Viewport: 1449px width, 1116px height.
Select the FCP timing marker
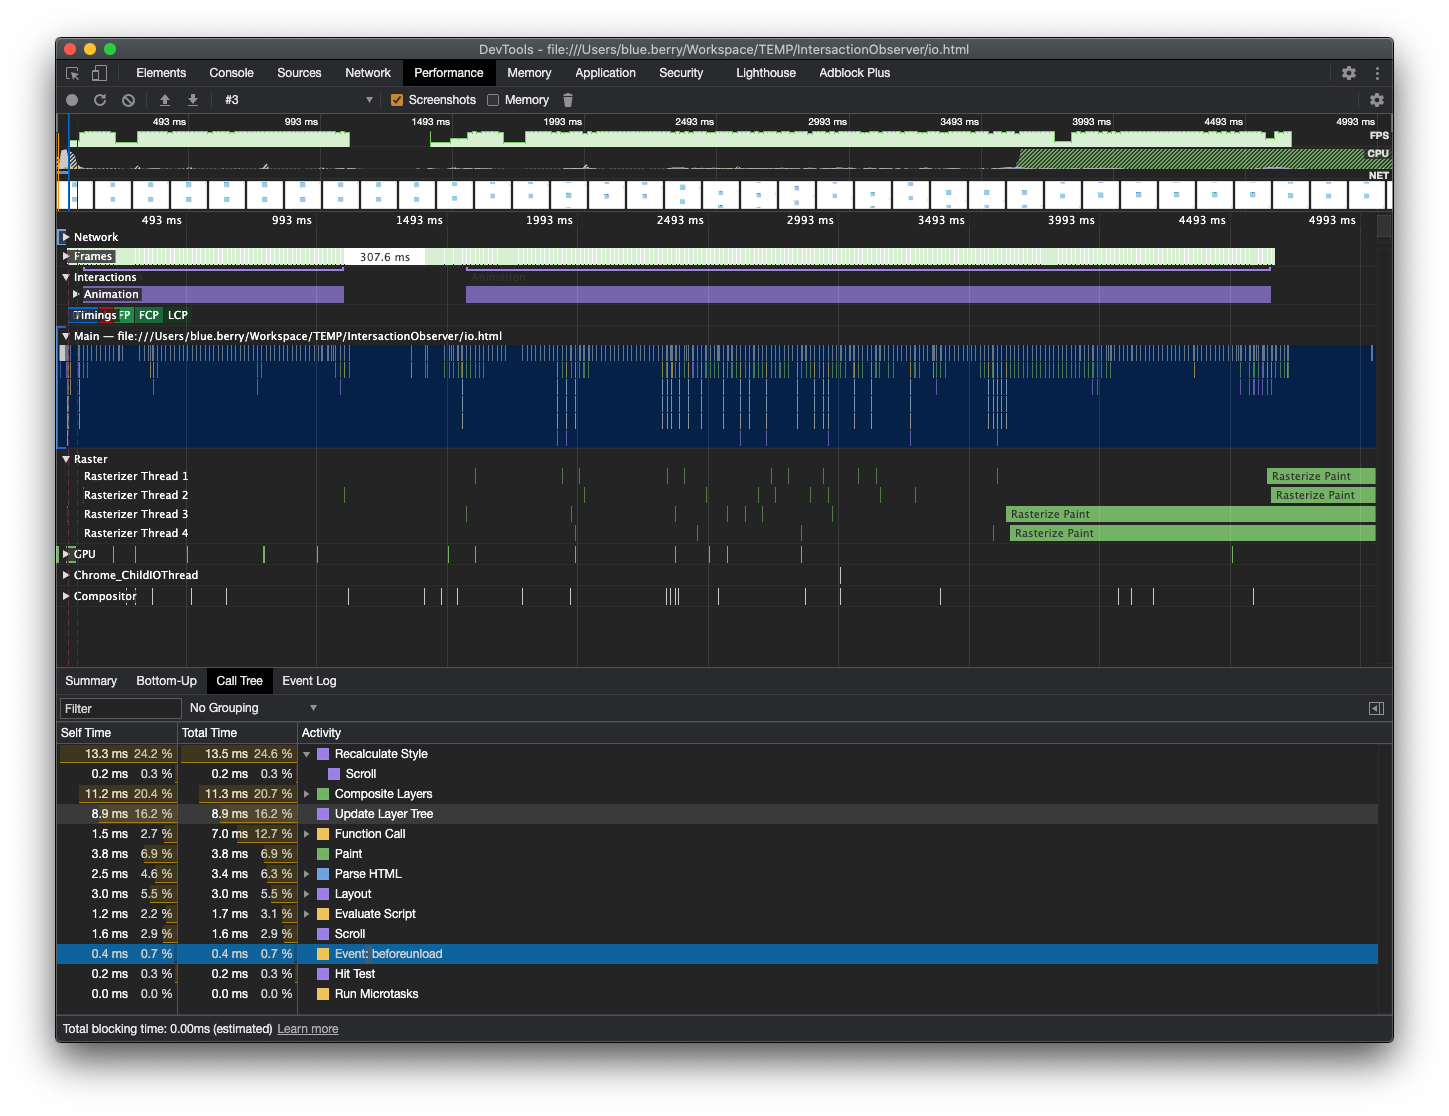149,315
